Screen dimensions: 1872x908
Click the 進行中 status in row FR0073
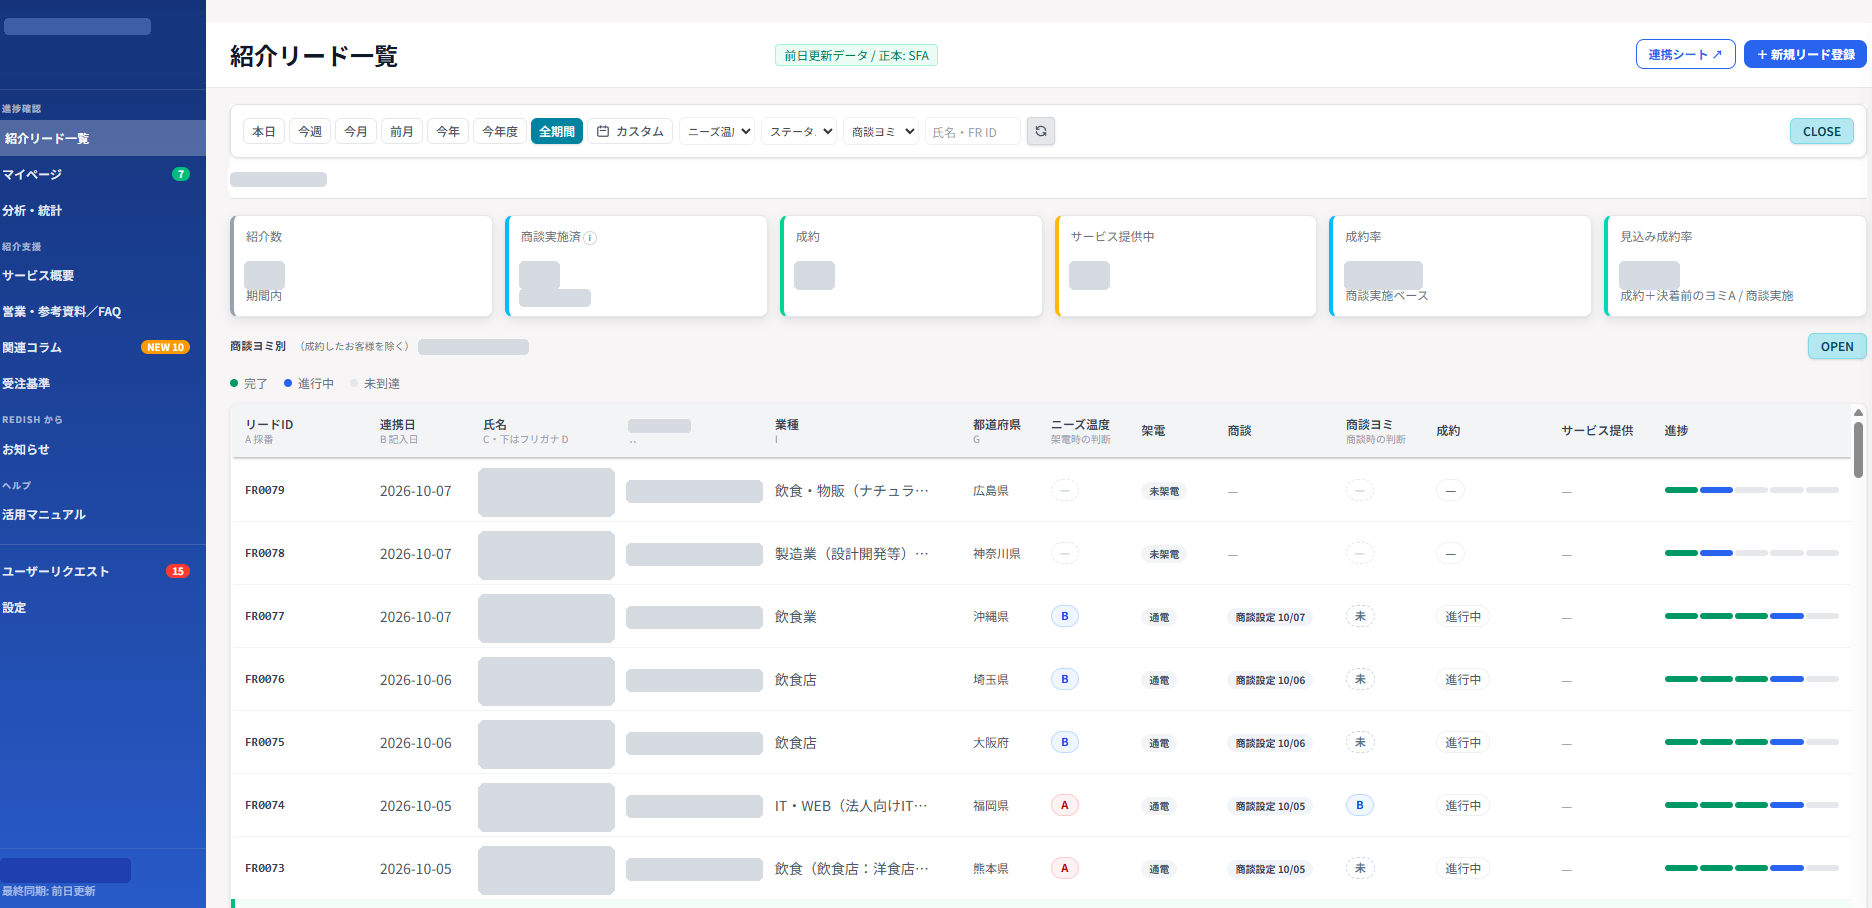click(x=1463, y=868)
